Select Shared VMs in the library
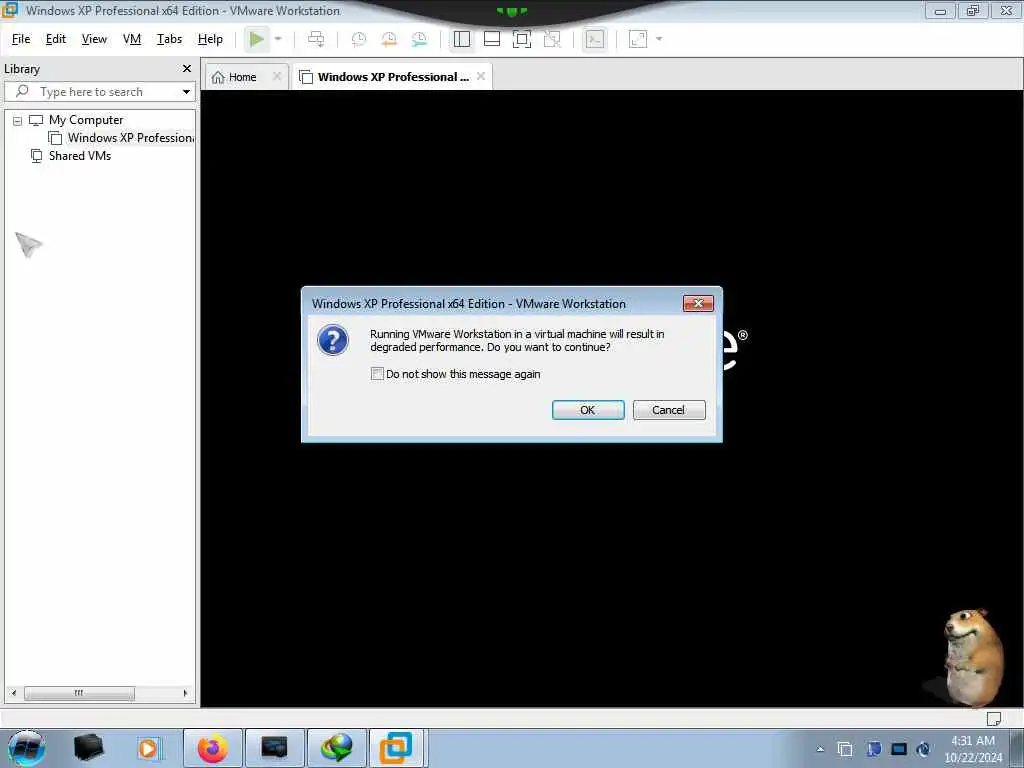1024x768 pixels. (x=80, y=156)
